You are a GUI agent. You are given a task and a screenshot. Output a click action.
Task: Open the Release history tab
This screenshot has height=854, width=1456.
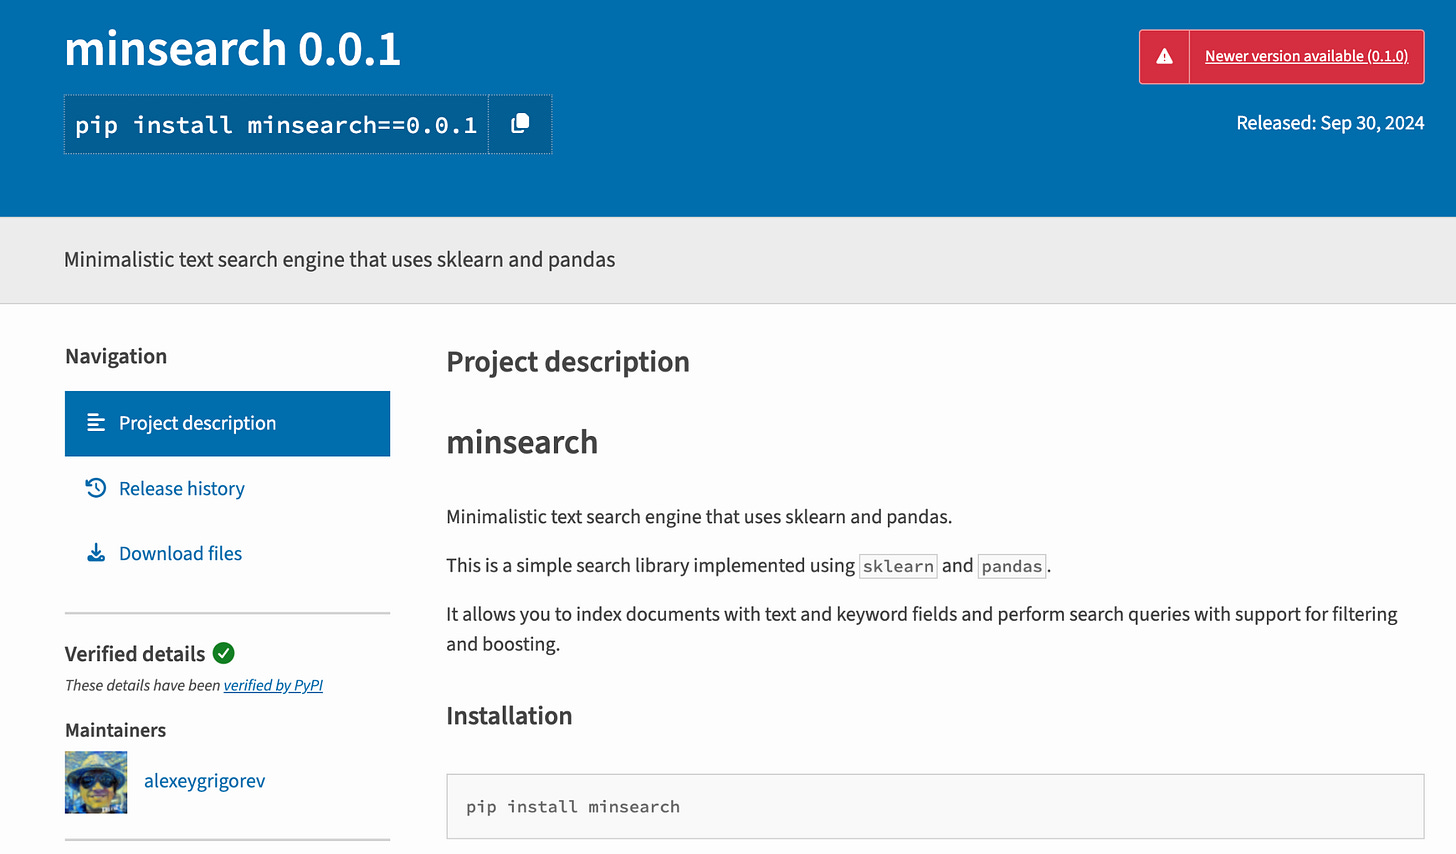pyautogui.click(x=181, y=489)
